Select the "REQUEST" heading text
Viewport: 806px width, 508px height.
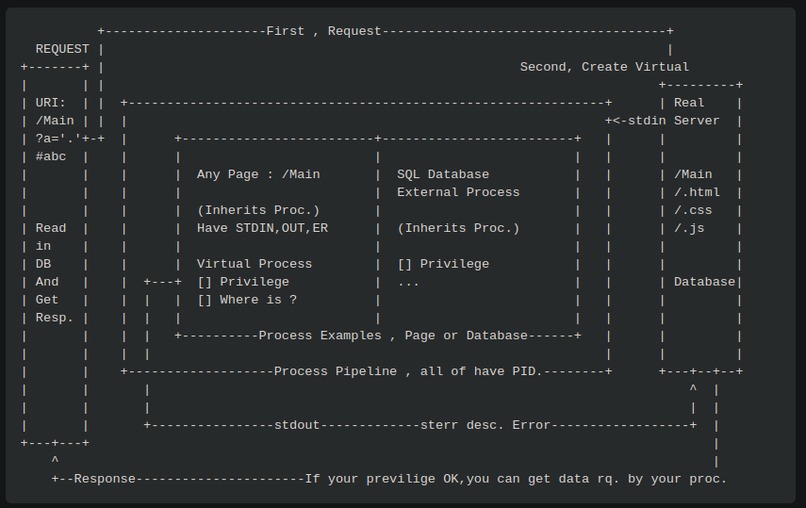pyautogui.click(x=62, y=49)
